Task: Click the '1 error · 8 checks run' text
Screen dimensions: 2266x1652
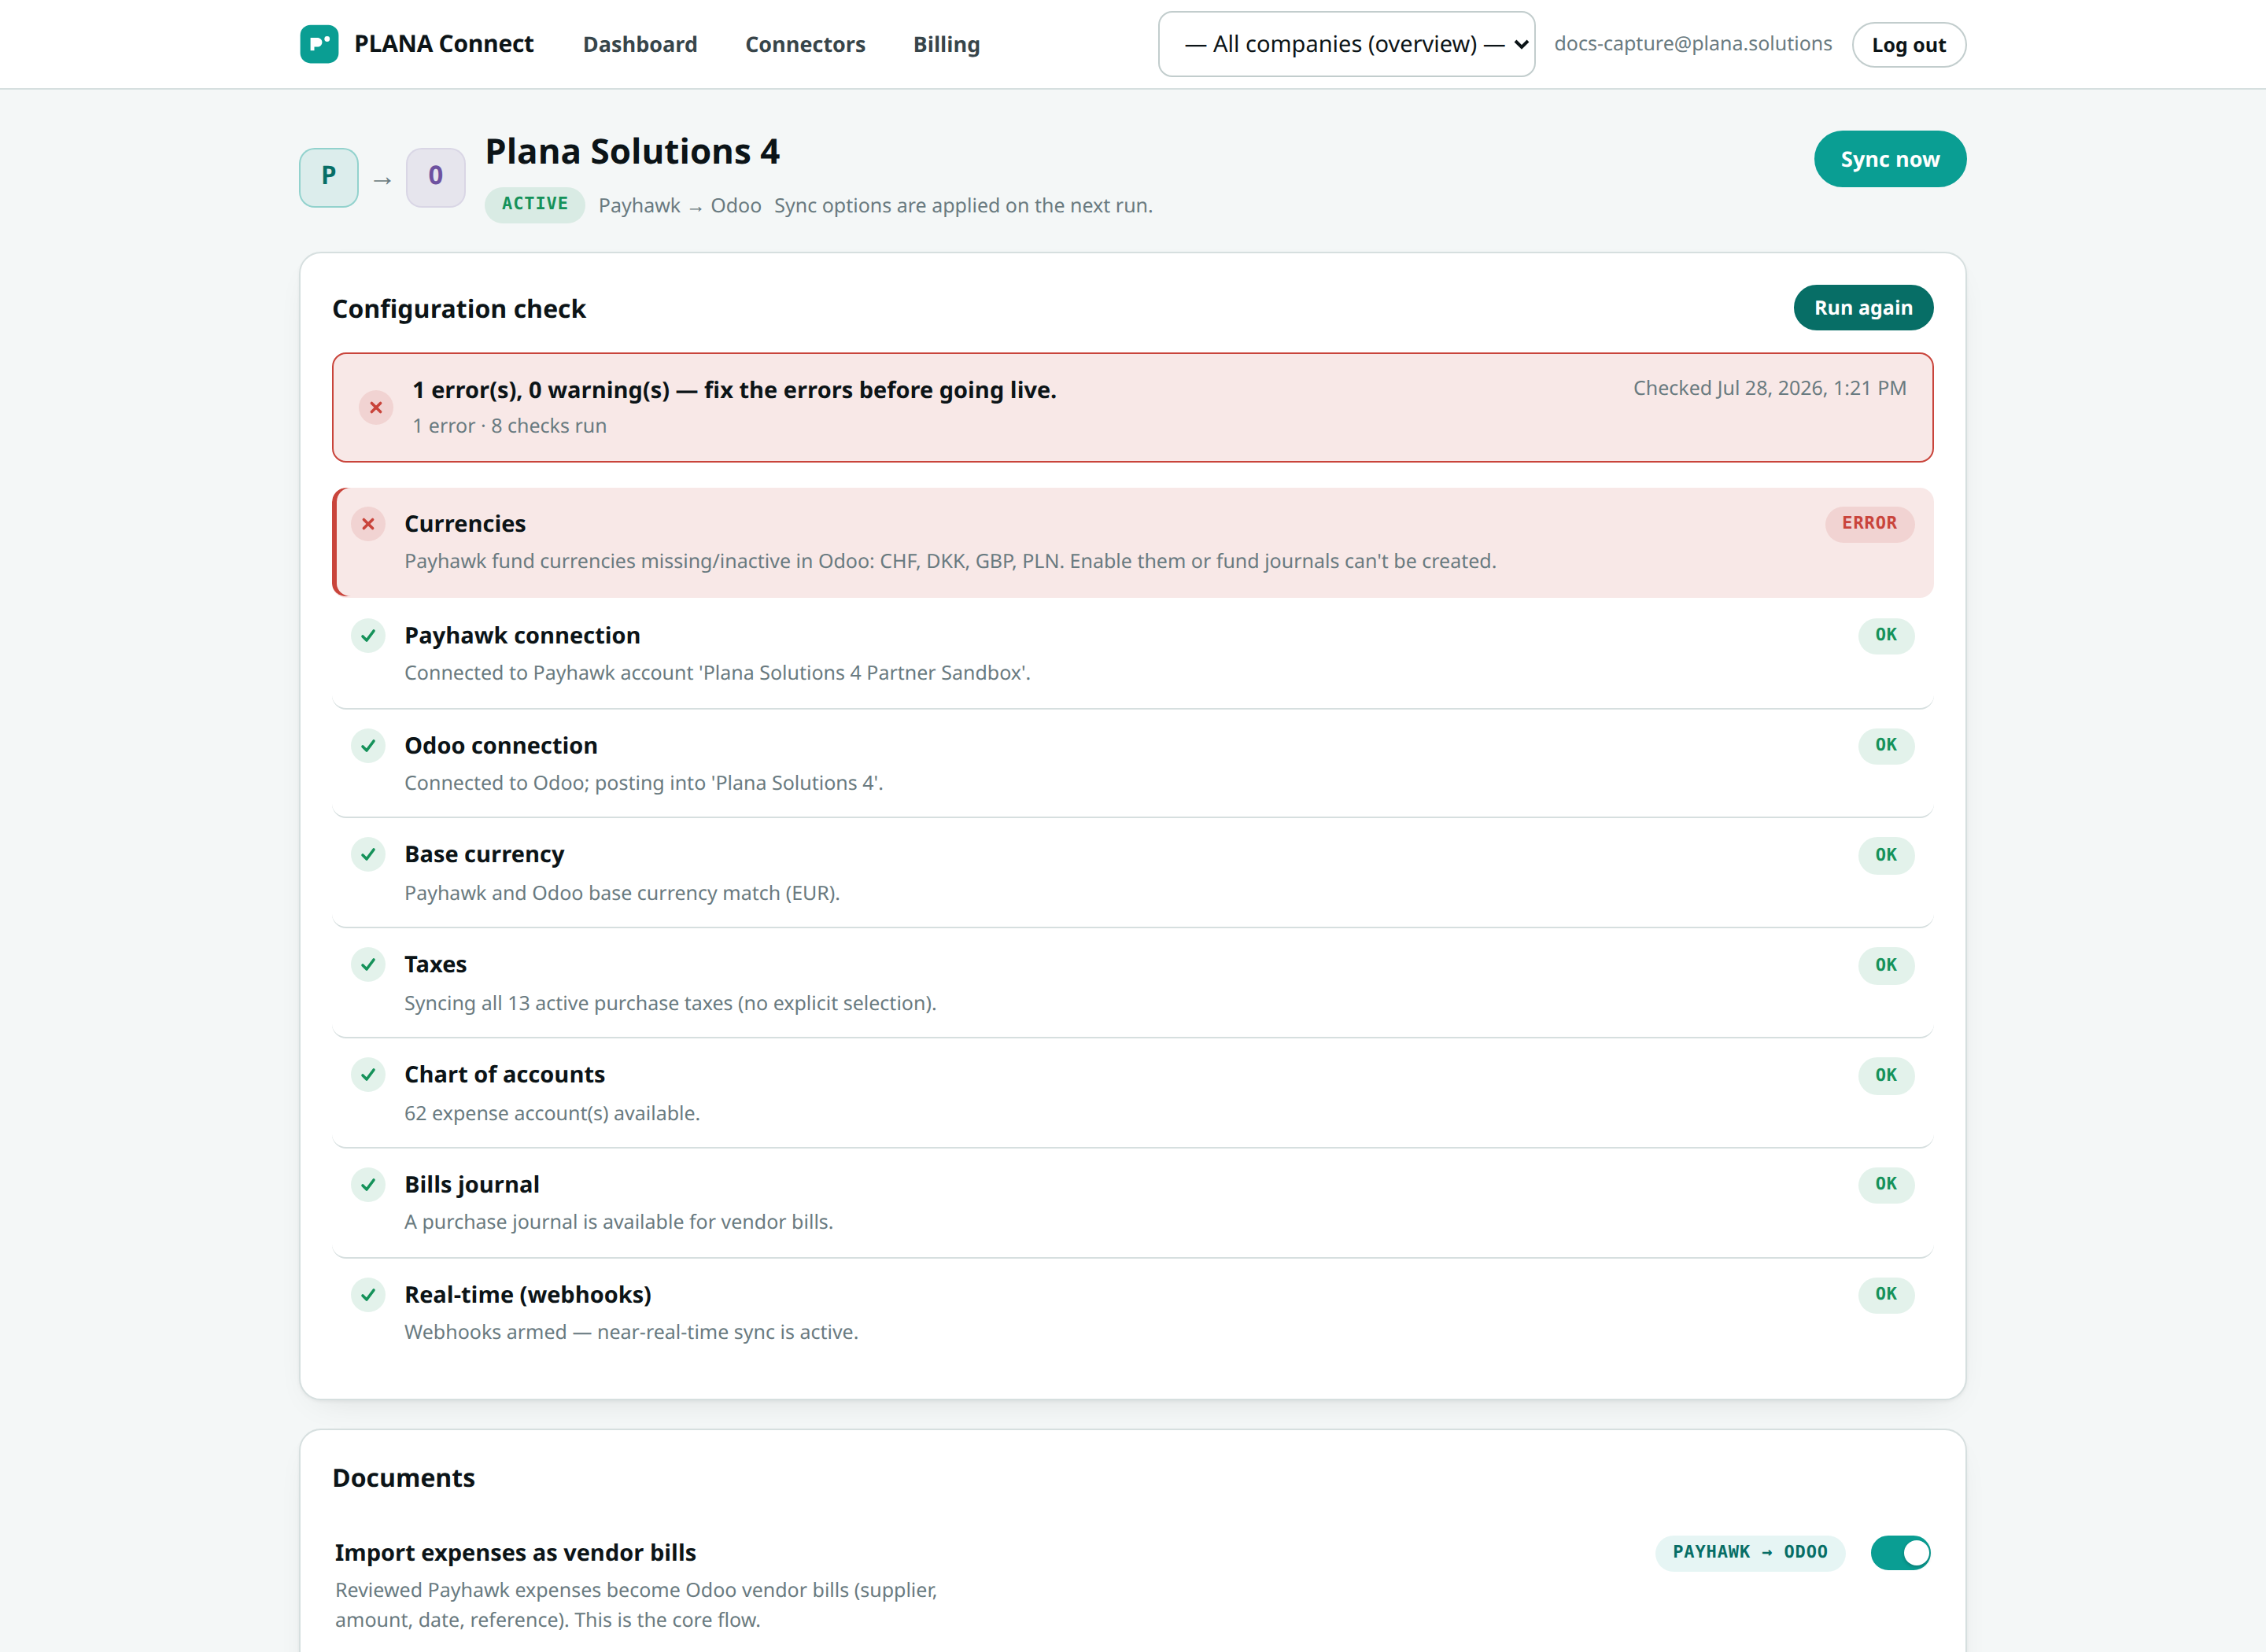Action: [509, 426]
